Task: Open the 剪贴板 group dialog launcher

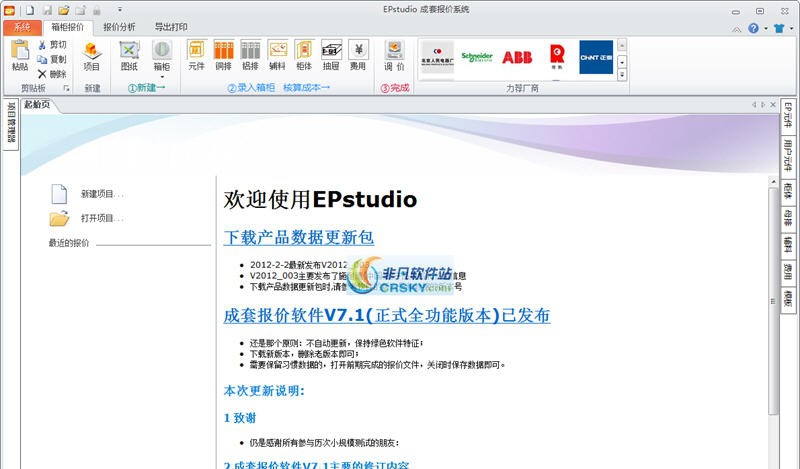Action: 66,88
